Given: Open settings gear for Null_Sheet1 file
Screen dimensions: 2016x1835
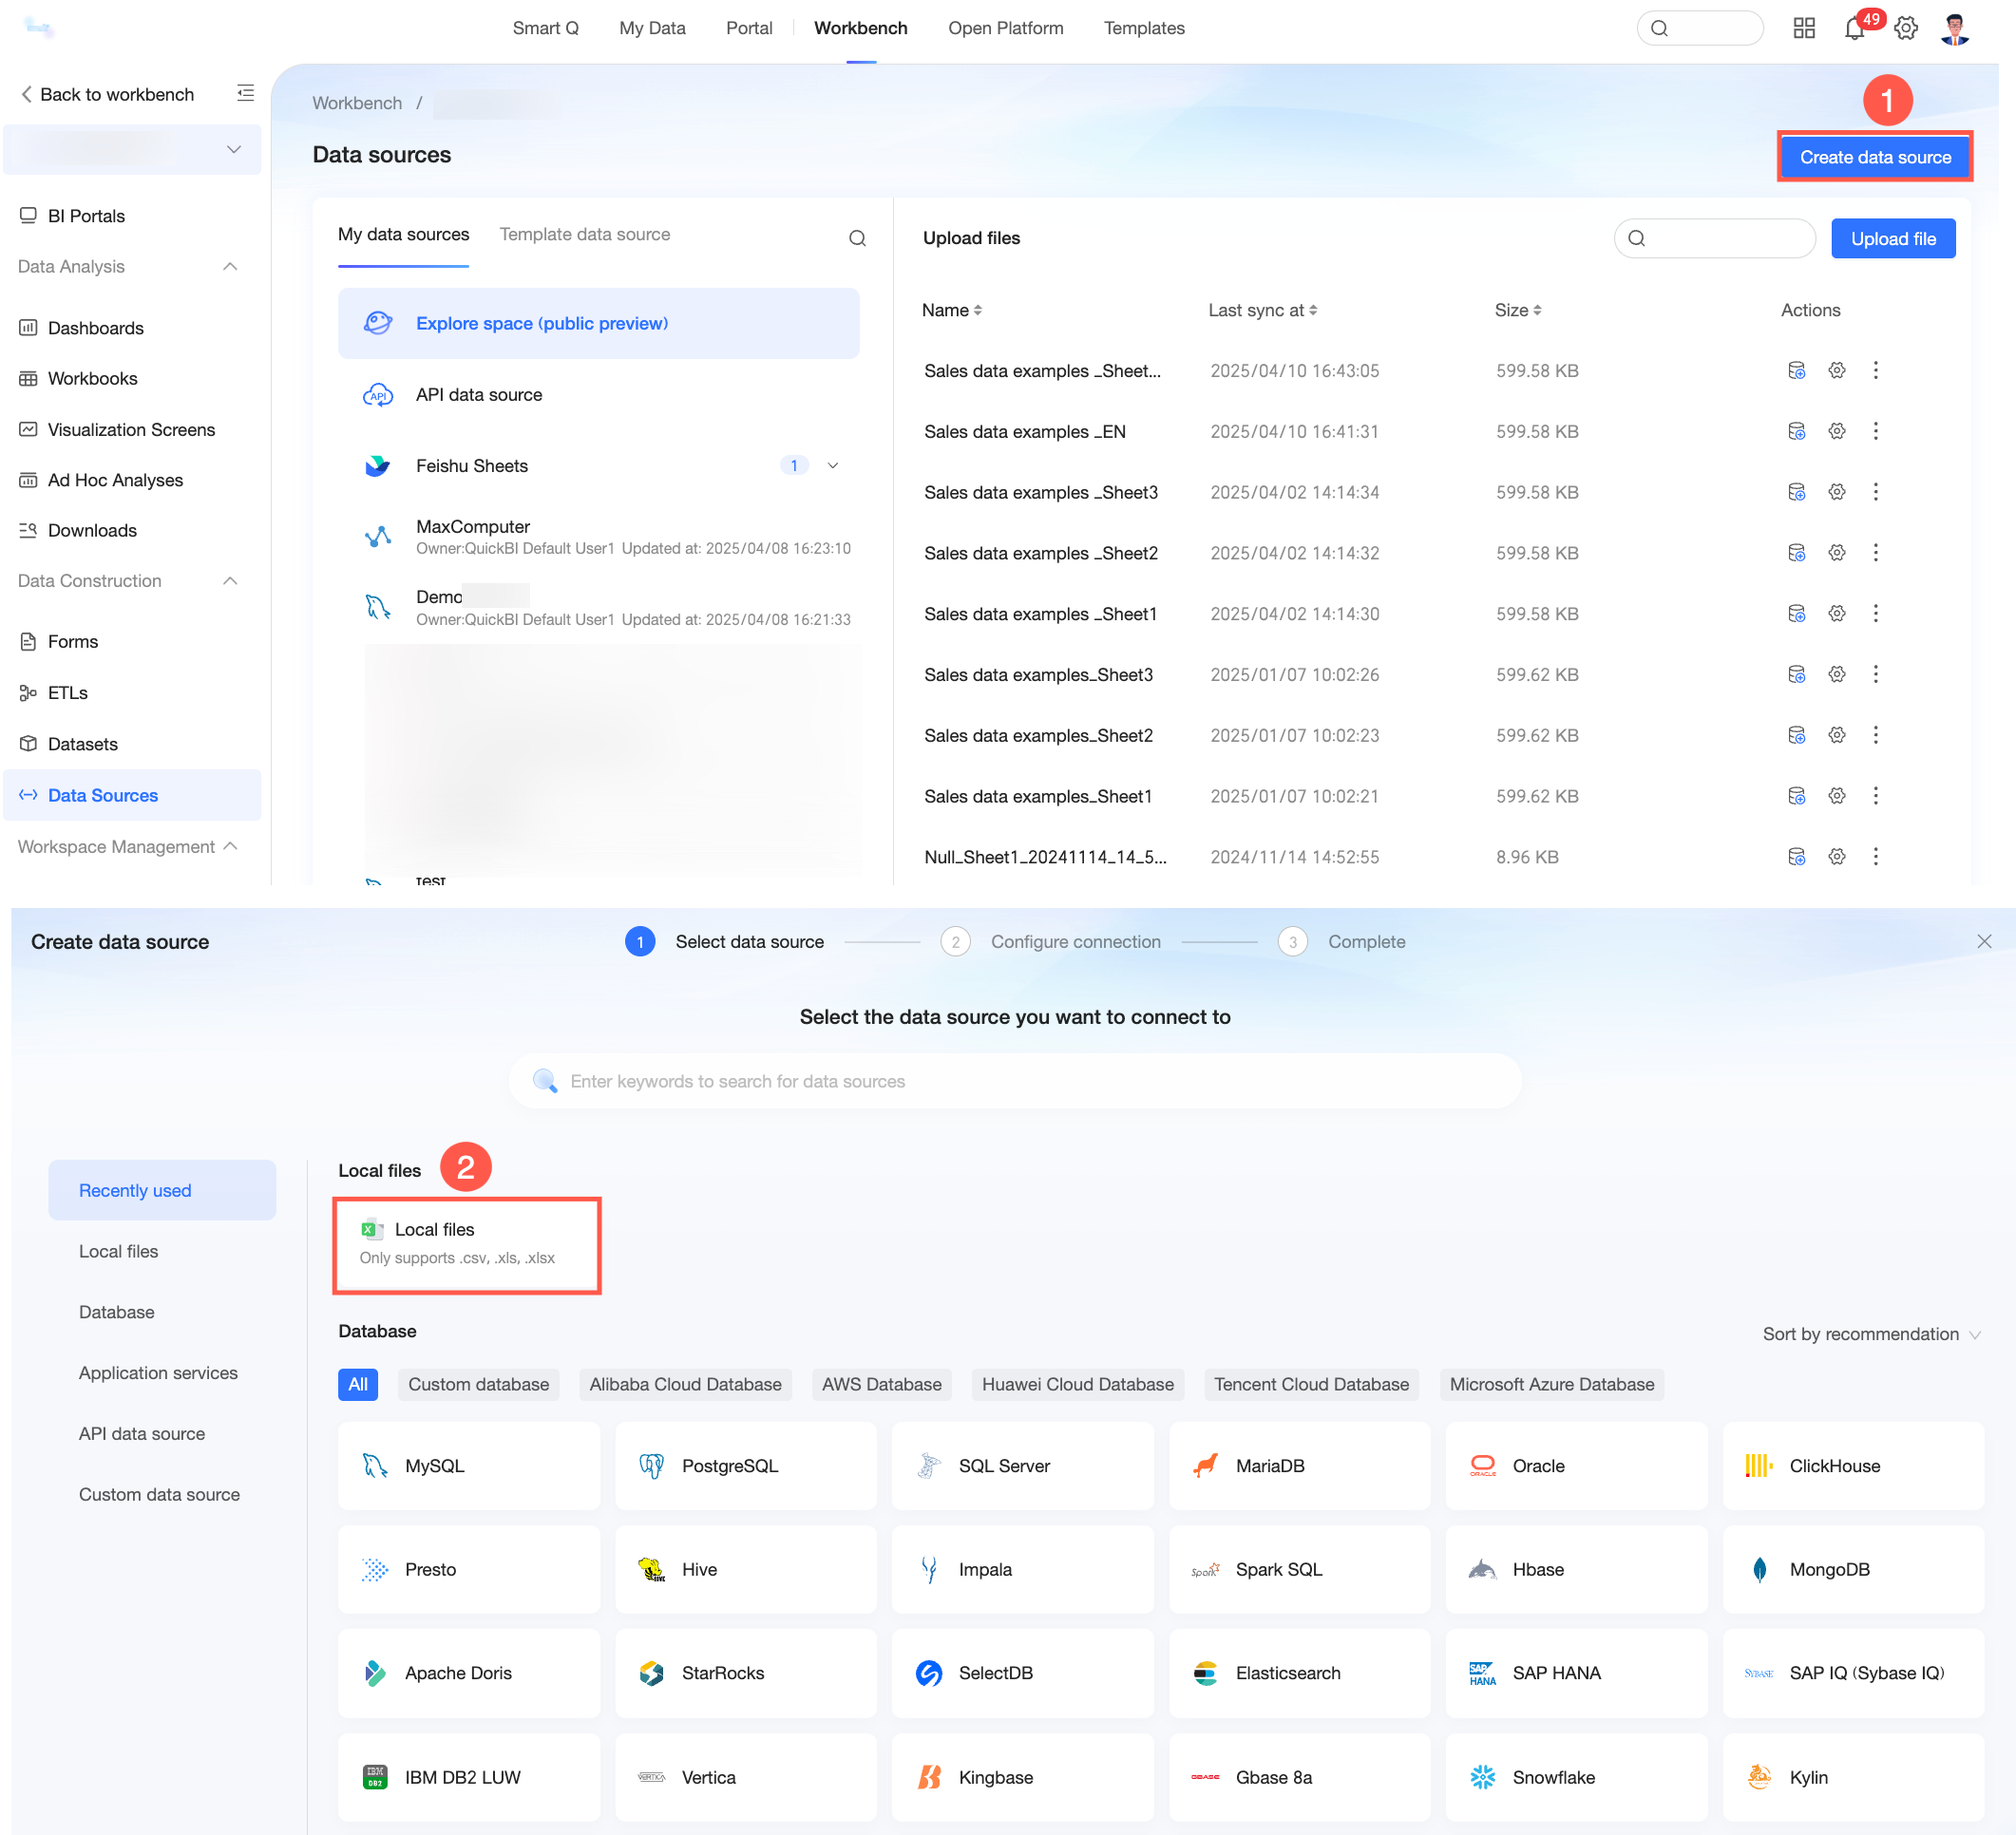Looking at the screenshot, I should (x=1837, y=857).
